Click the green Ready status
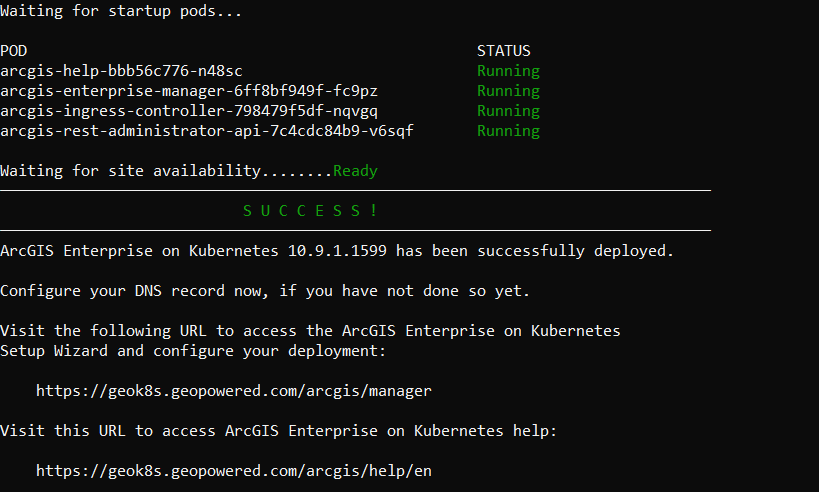The height and width of the screenshot is (492, 819). click(x=355, y=171)
